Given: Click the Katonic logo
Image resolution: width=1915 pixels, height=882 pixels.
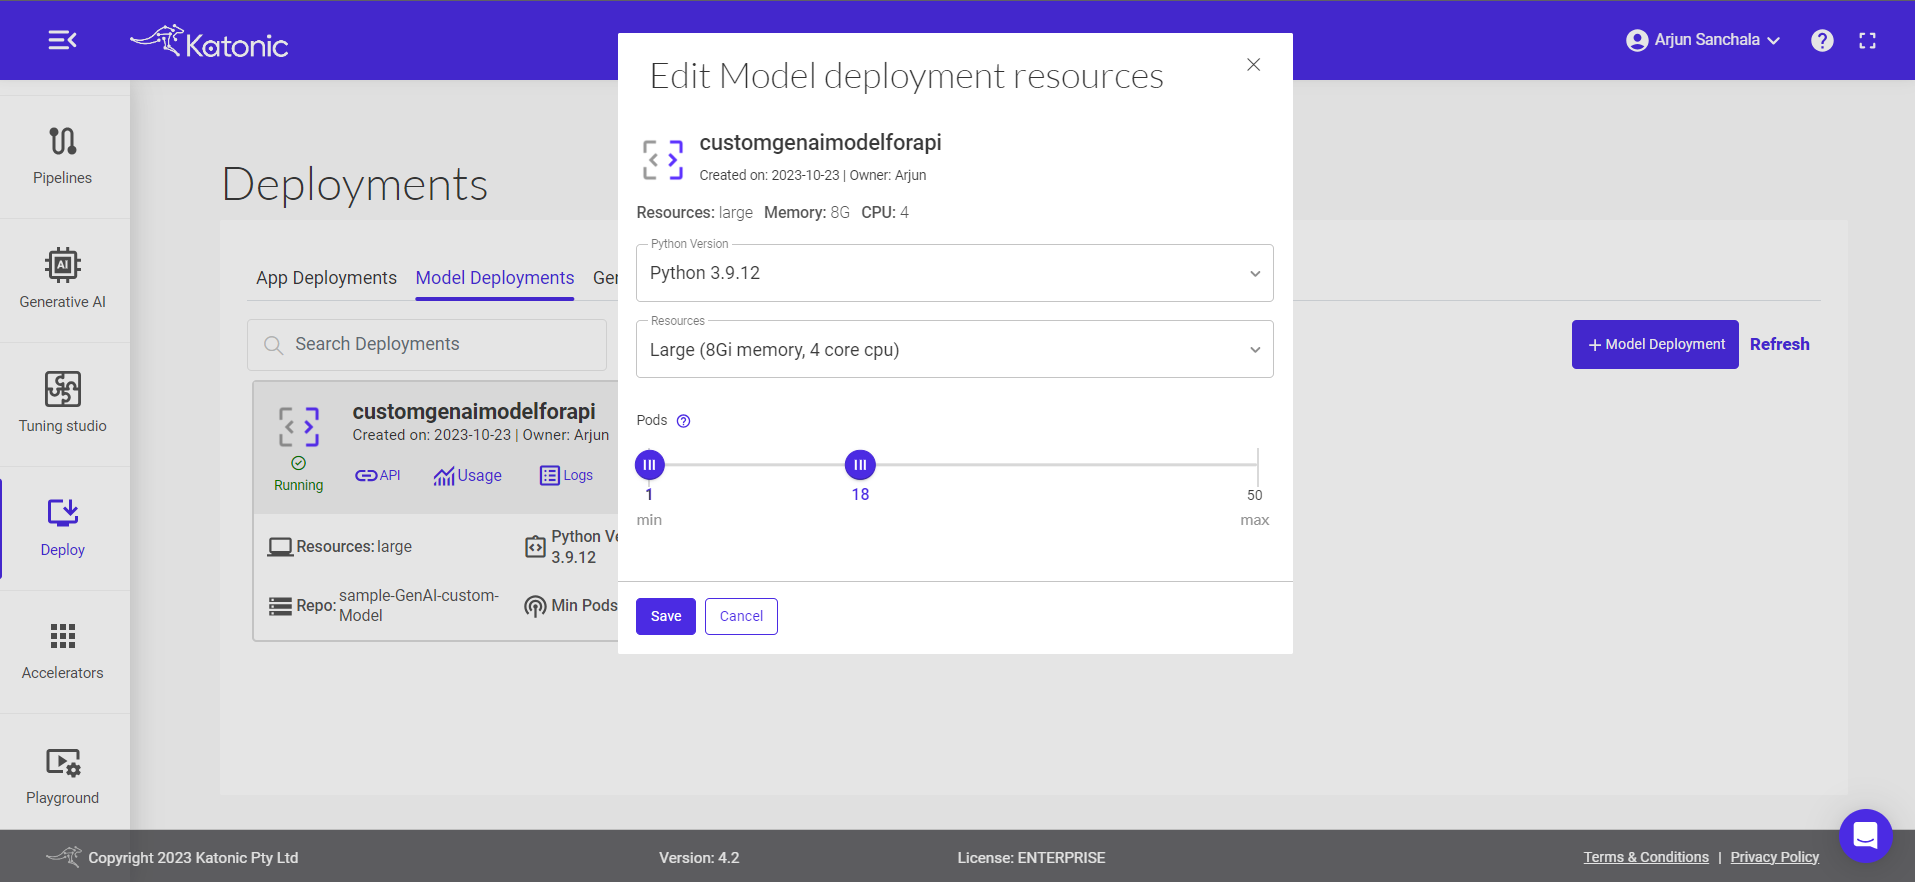Looking at the screenshot, I should (209, 42).
